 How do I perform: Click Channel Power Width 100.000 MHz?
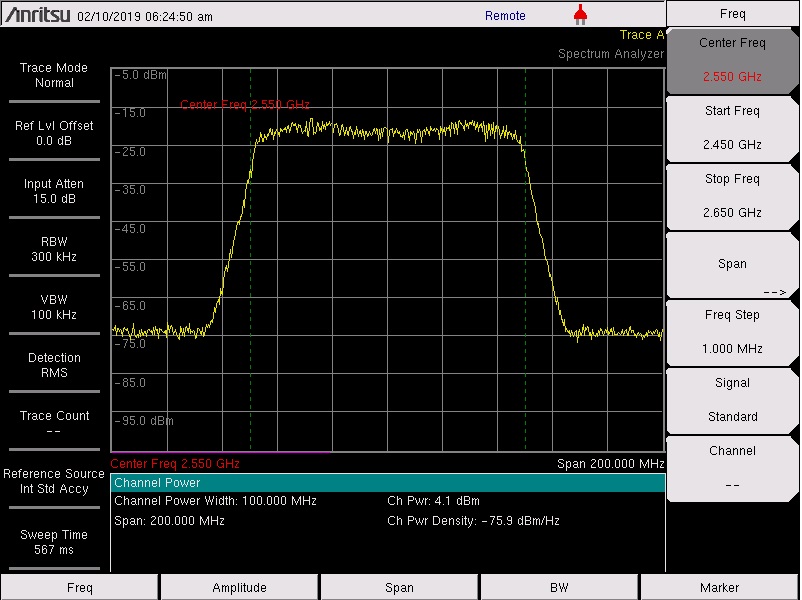215,501
